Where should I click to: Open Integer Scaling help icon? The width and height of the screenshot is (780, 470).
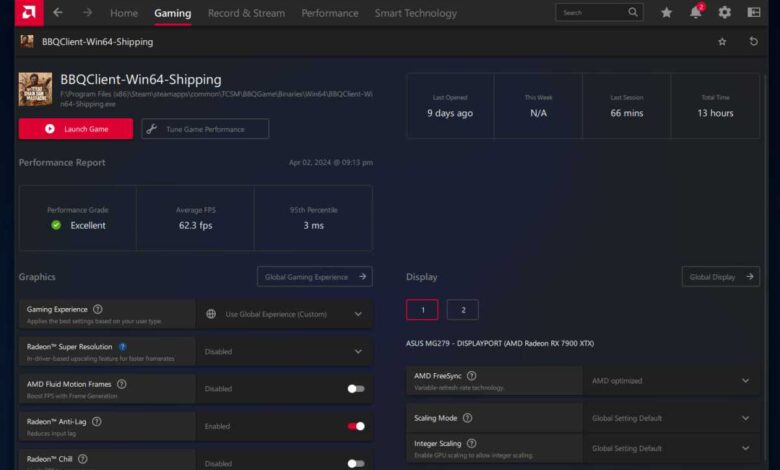[x=472, y=443]
